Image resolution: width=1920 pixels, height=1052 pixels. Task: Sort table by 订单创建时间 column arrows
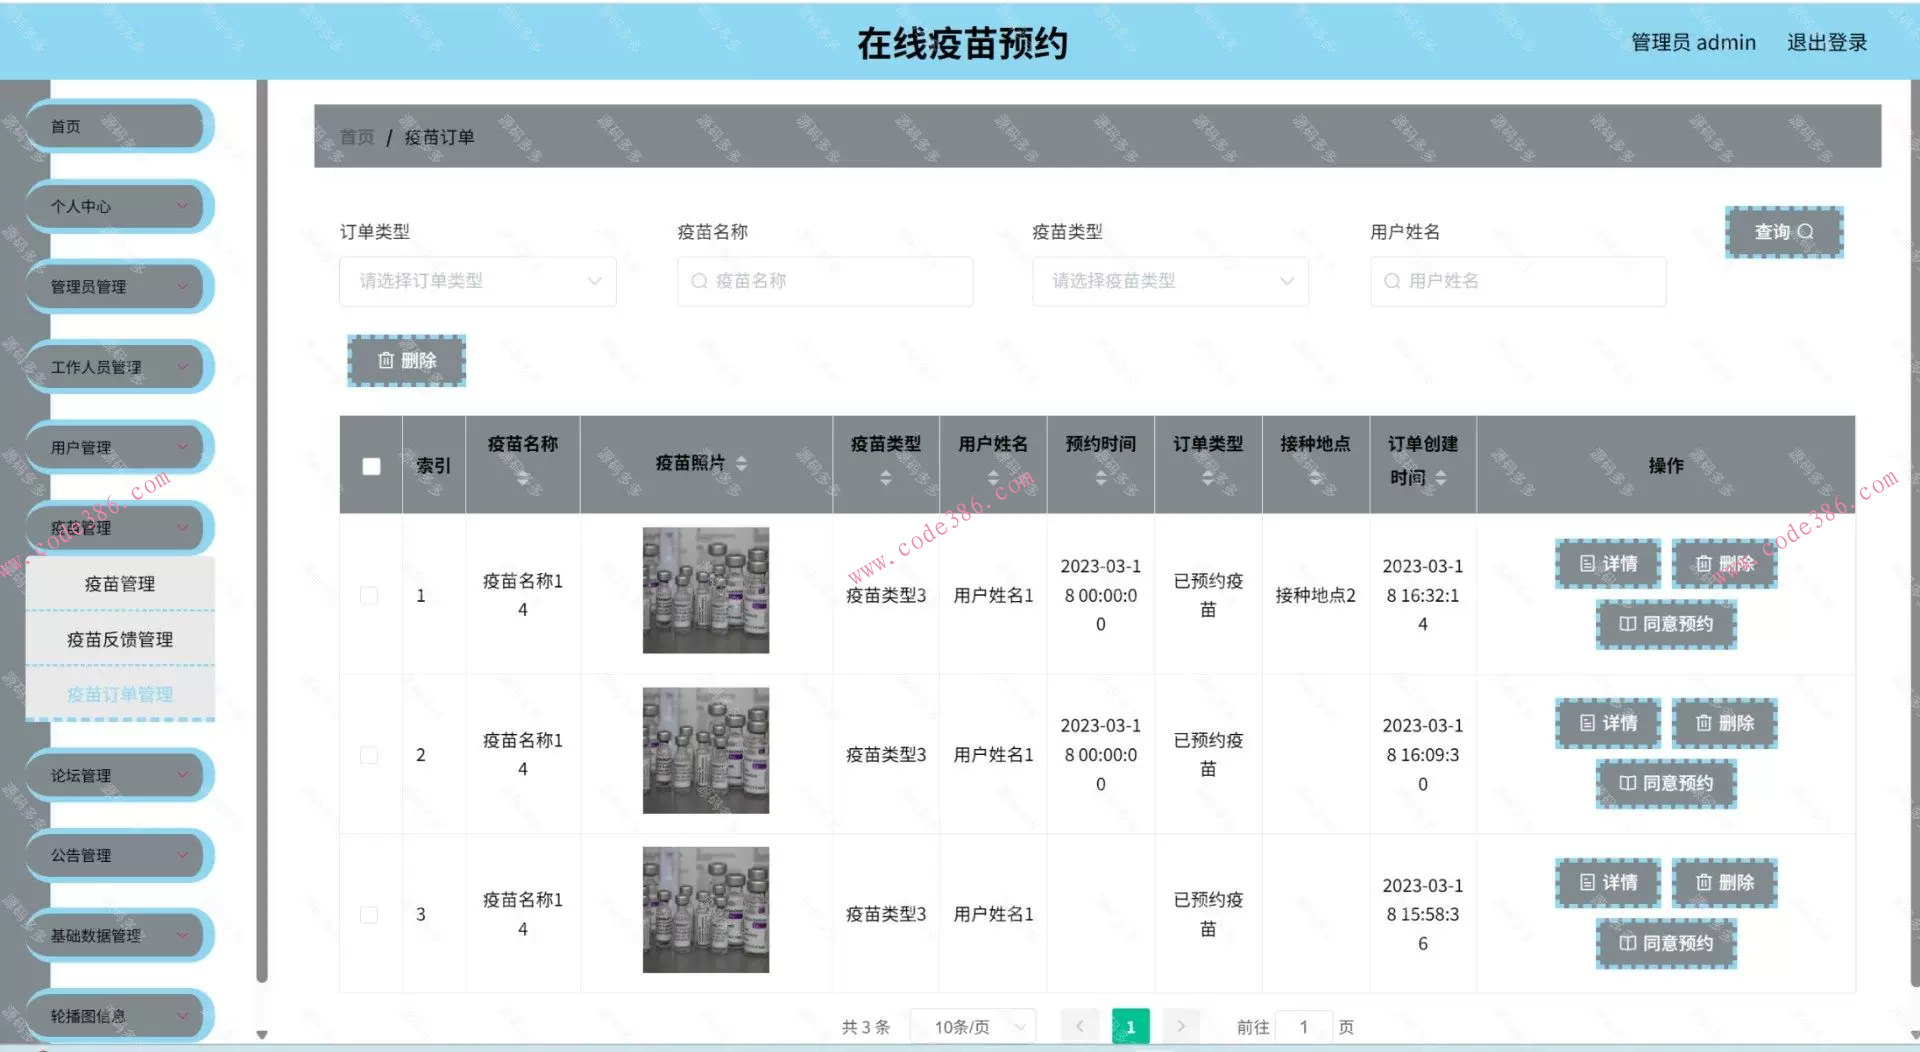[x=1441, y=479]
